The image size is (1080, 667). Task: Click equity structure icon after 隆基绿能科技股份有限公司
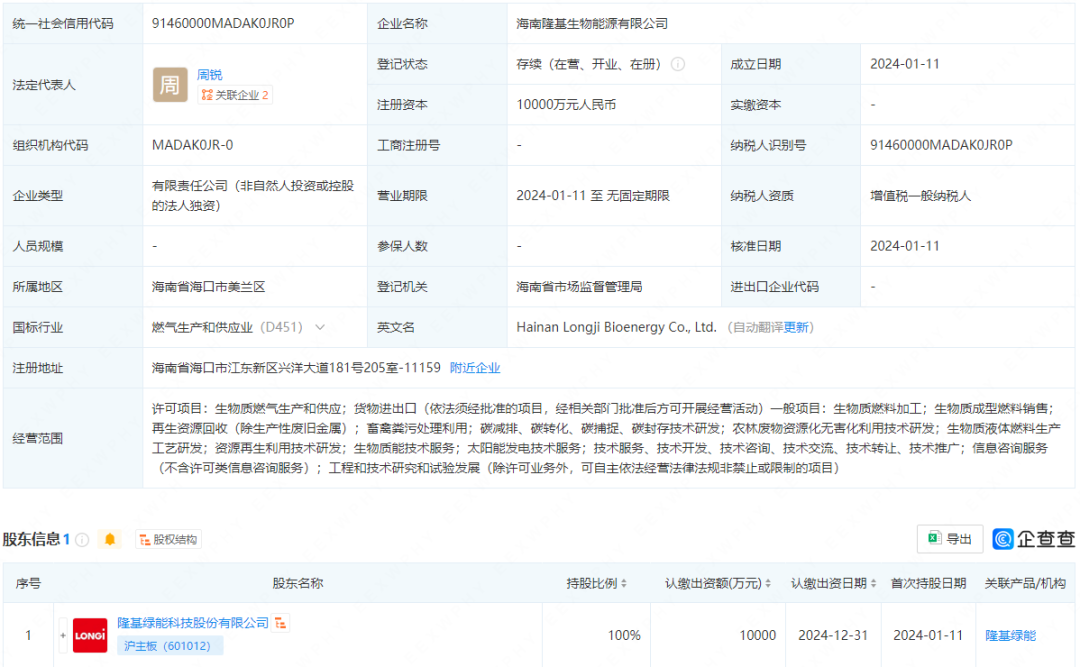coord(282,623)
